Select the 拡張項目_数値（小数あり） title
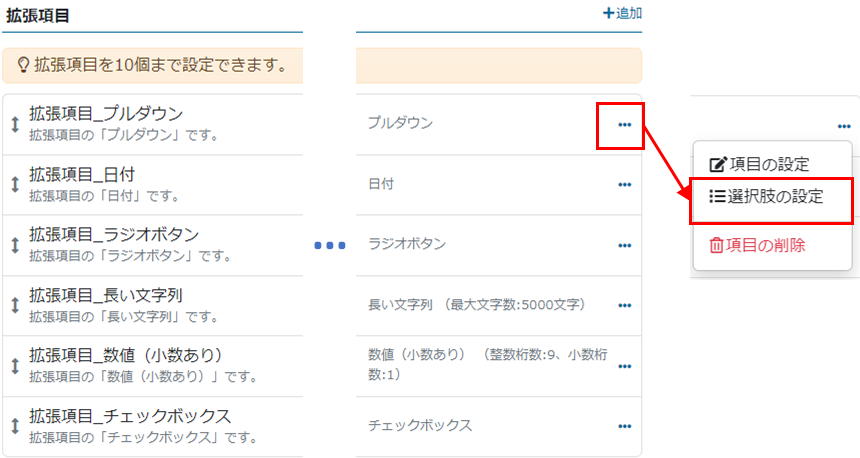860x458 pixels. click(126, 355)
